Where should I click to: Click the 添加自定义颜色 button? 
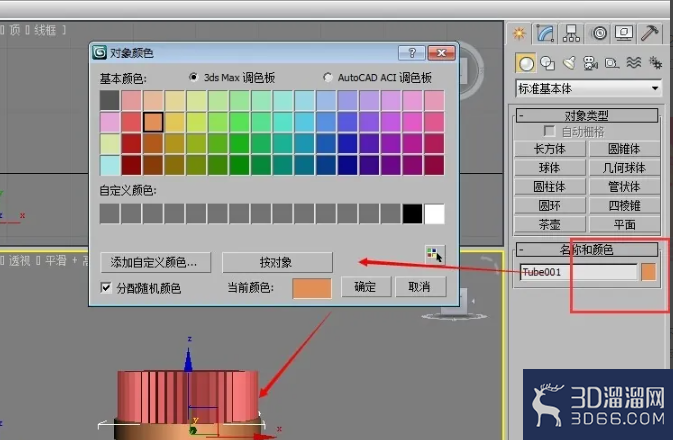pyautogui.click(x=155, y=262)
